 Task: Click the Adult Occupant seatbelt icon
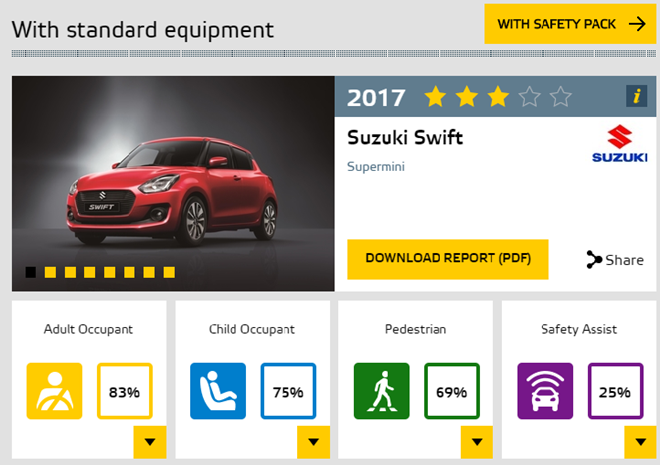54,391
